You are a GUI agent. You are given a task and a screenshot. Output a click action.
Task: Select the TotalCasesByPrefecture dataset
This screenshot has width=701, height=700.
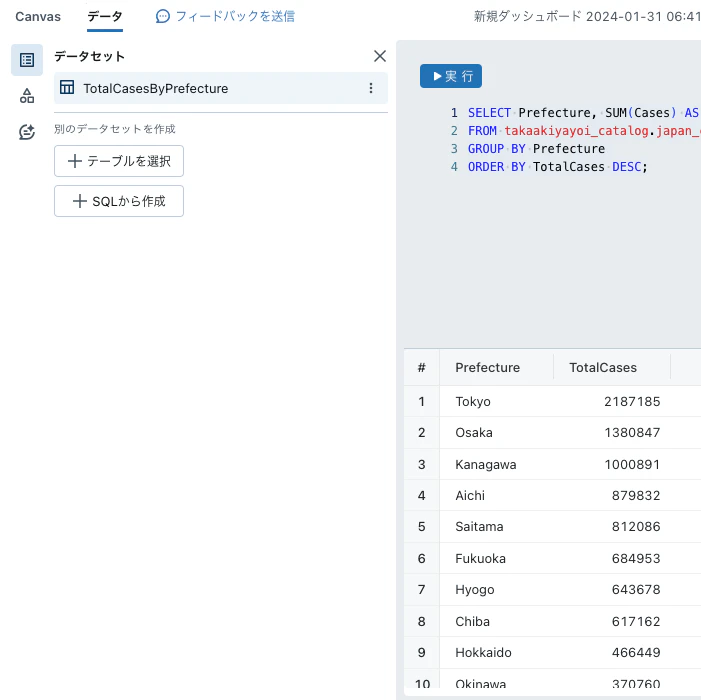click(x=221, y=88)
